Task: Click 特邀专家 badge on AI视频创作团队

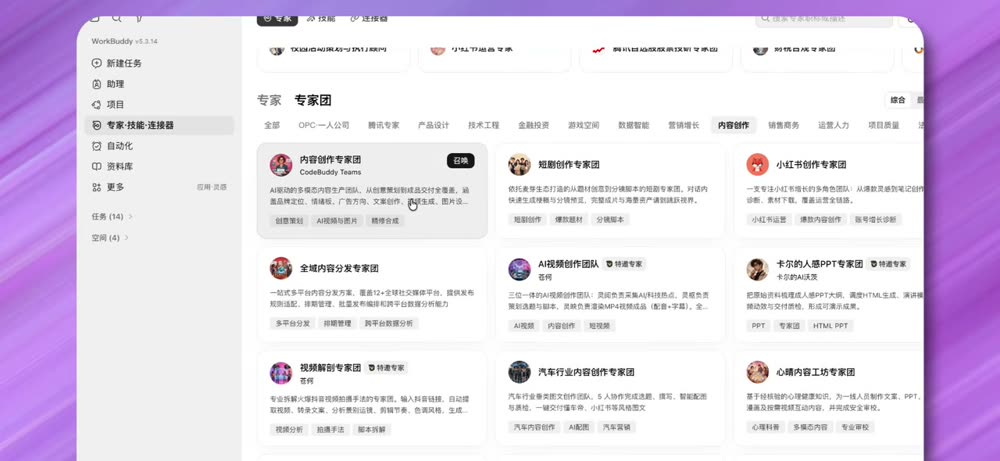Action: pos(624,264)
